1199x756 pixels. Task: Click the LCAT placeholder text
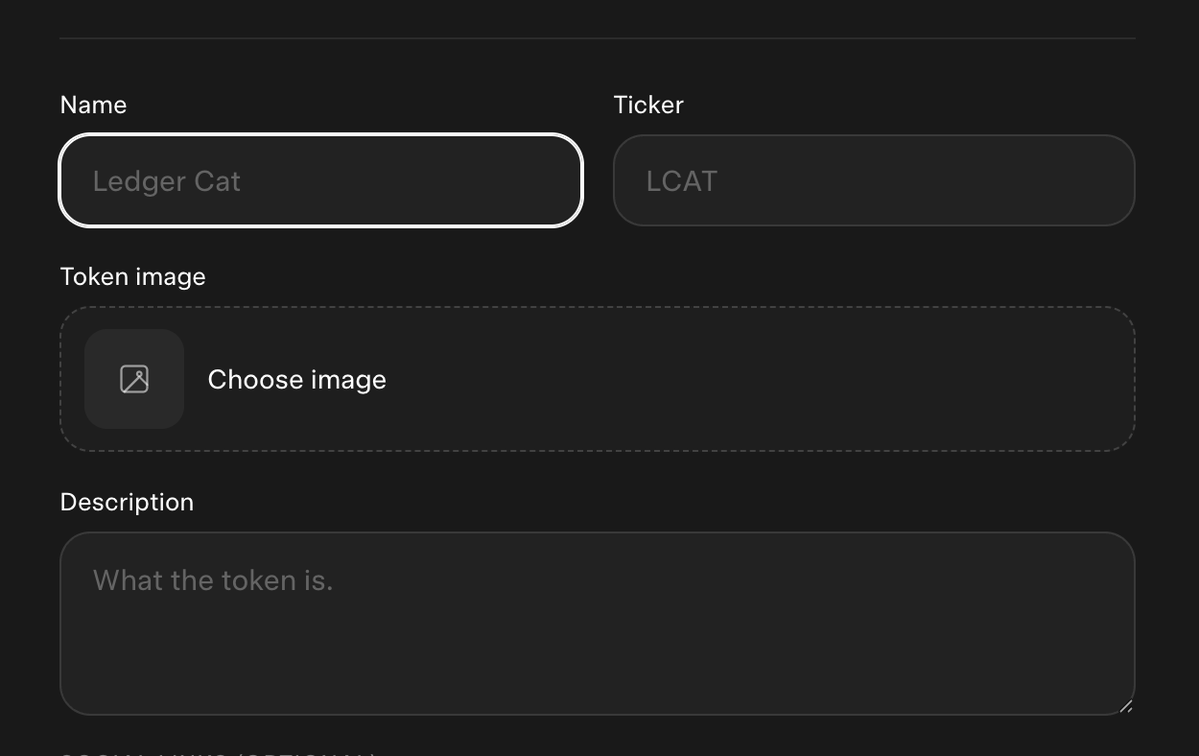pyautogui.click(x=681, y=181)
